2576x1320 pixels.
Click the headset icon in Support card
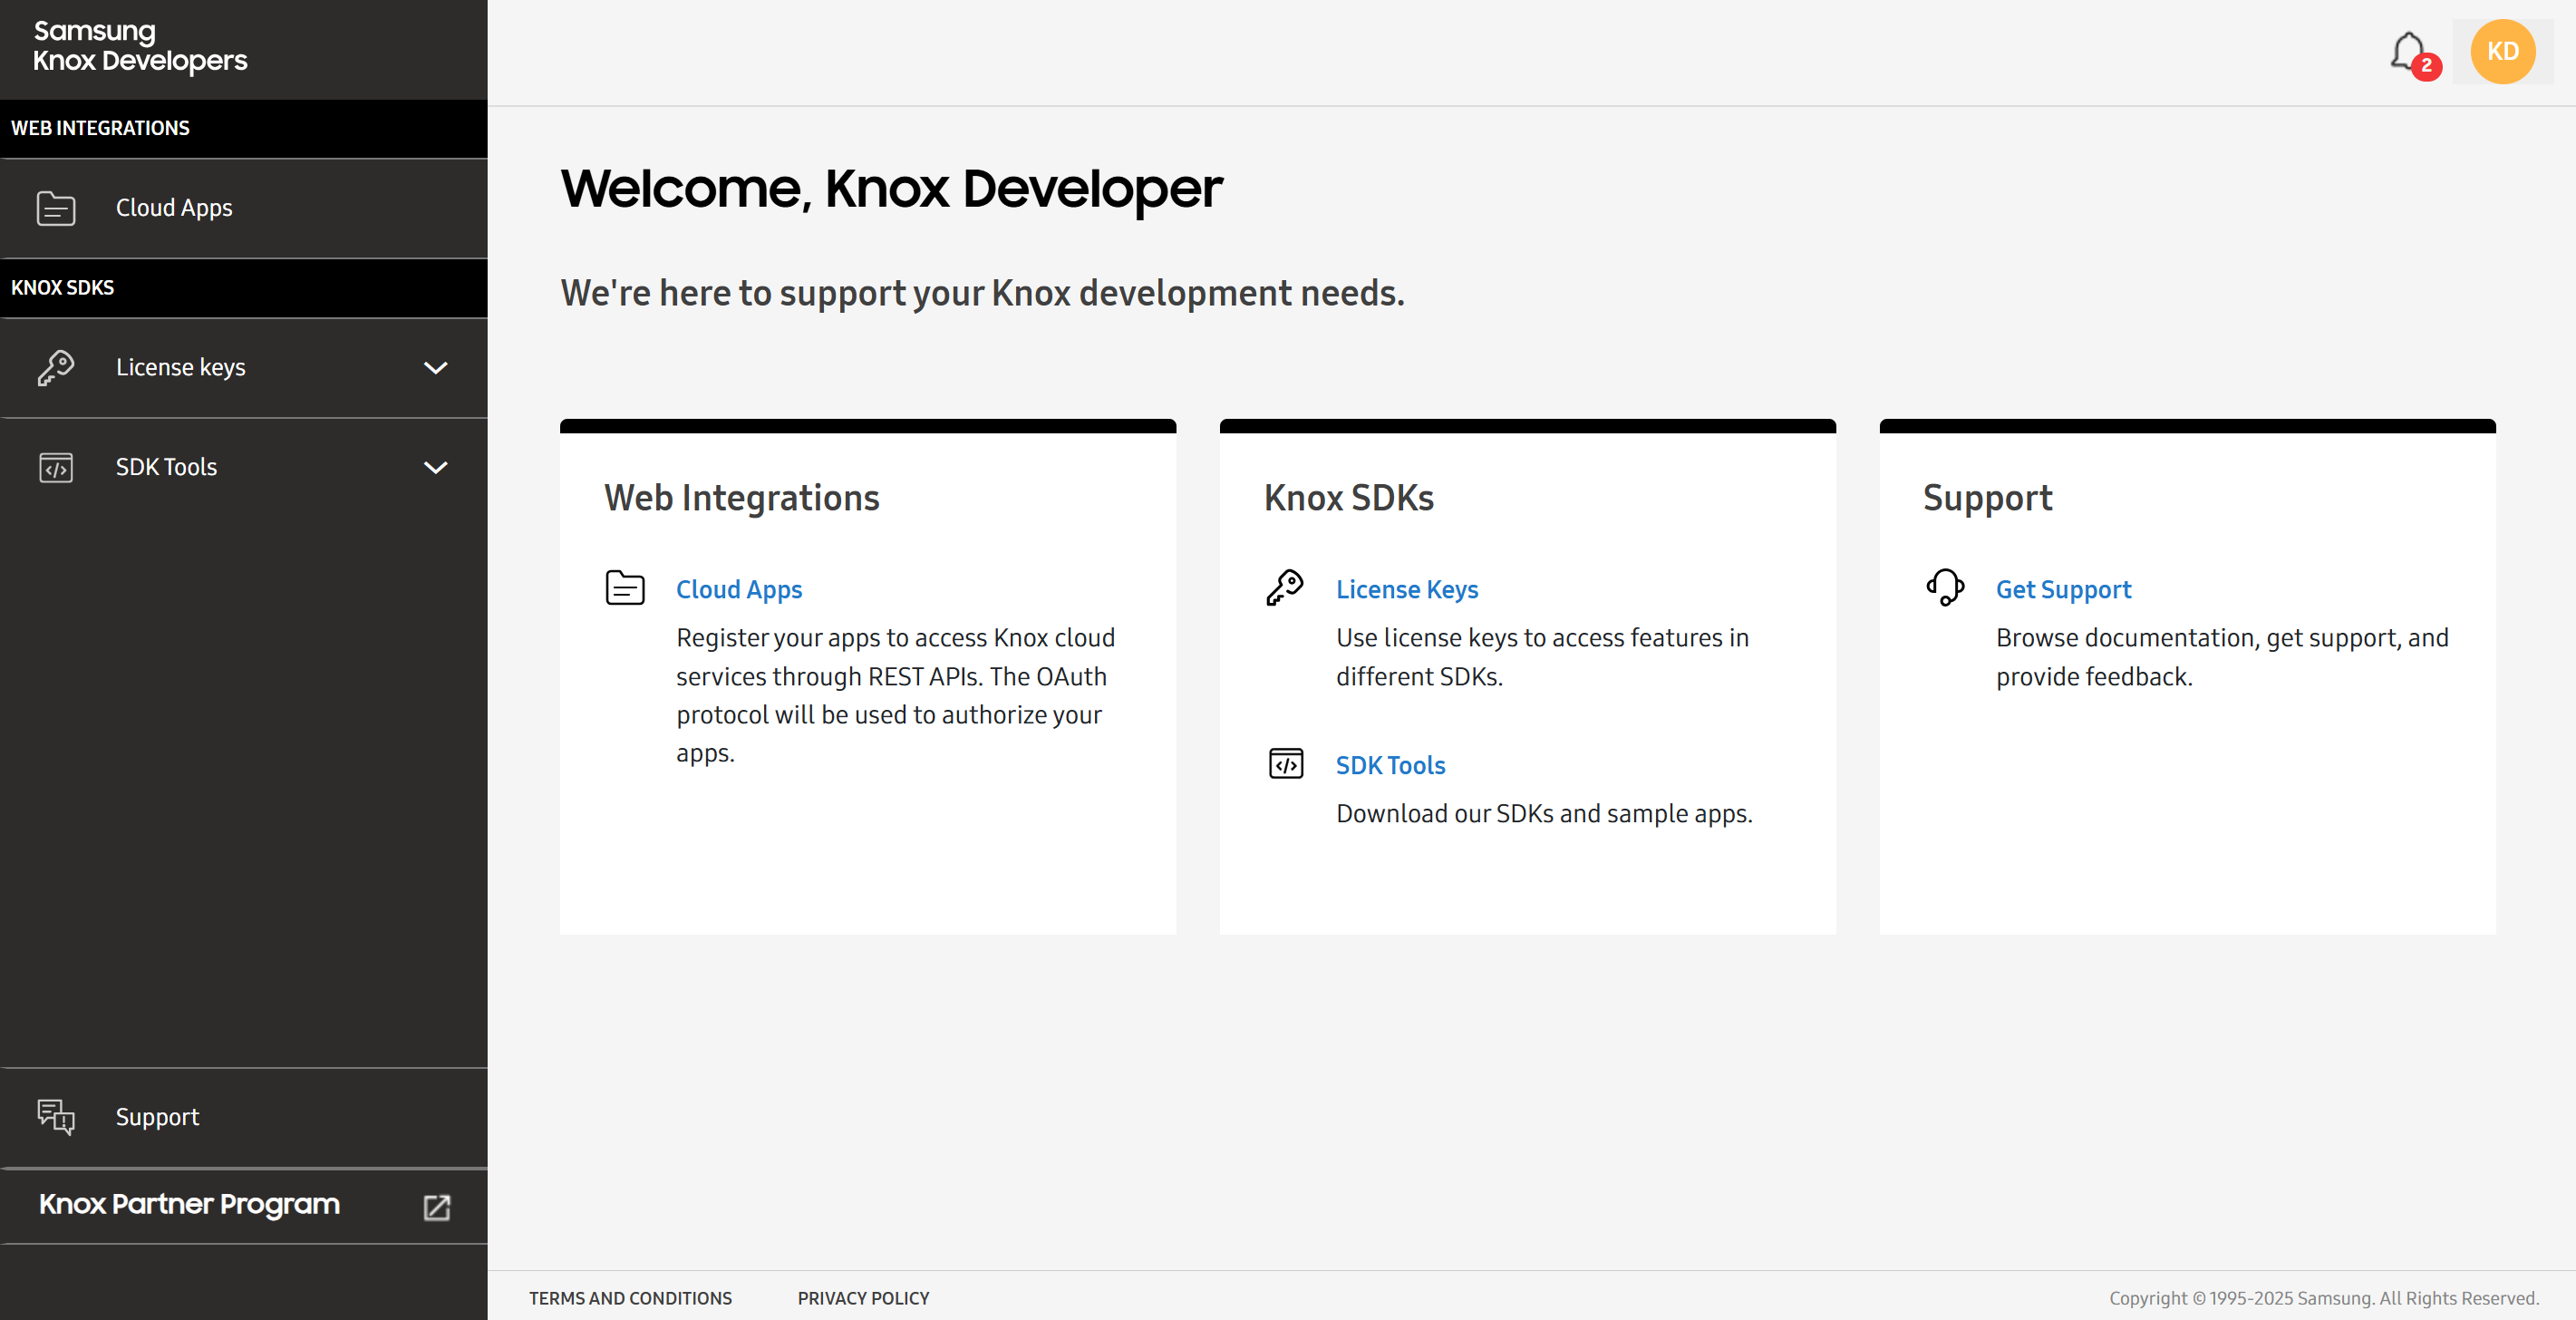(x=1945, y=587)
